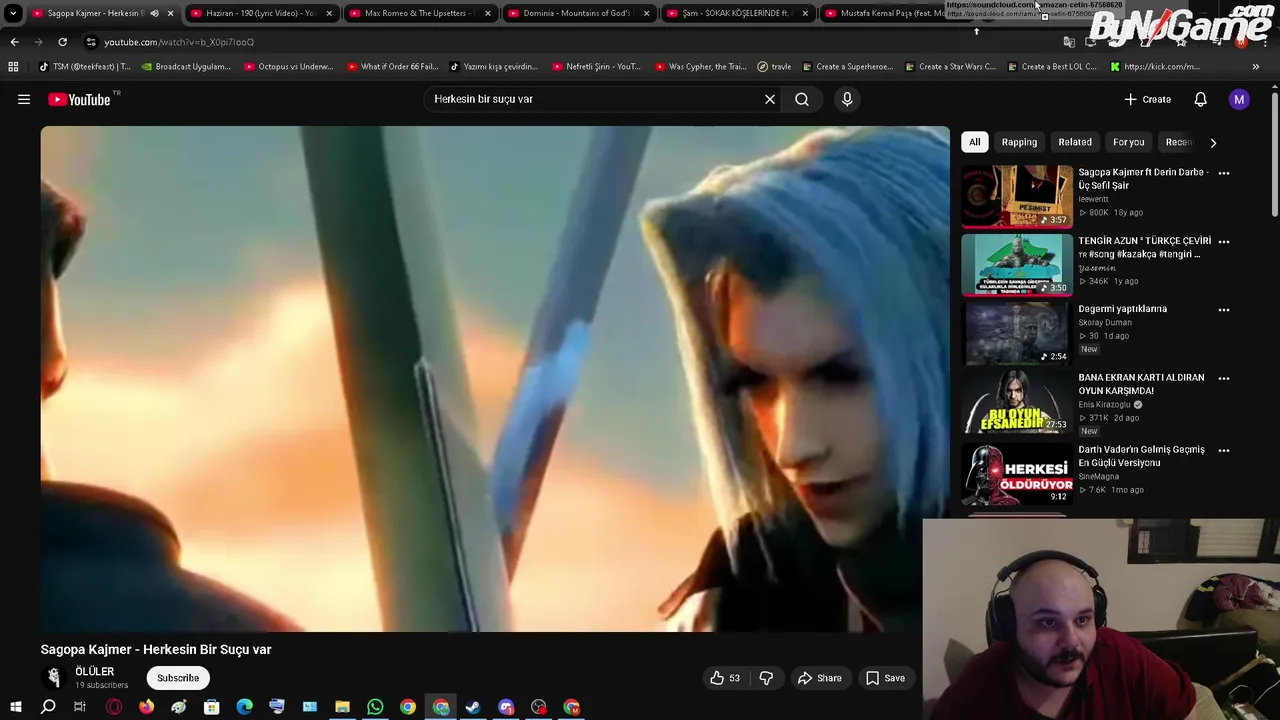Clear the search box with the X icon

(x=770, y=99)
